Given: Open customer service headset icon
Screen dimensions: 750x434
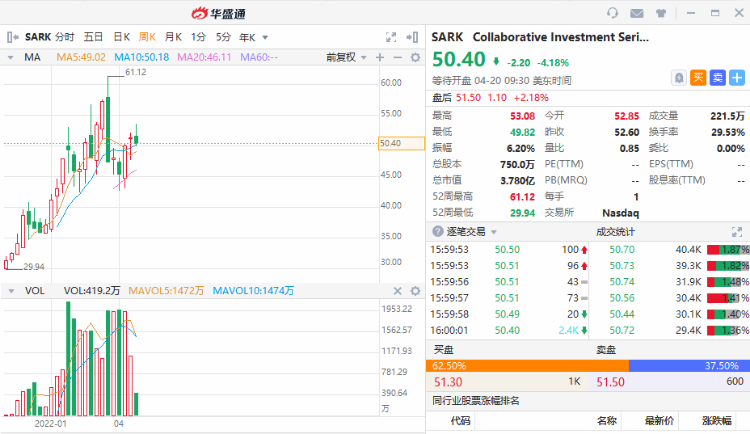Looking at the screenshot, I should point(612,13).
